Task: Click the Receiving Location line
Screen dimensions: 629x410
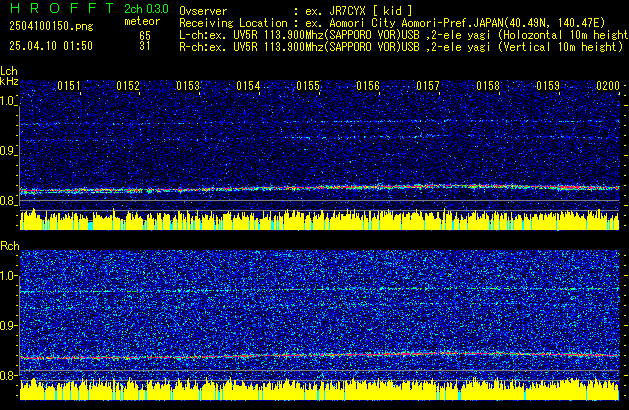Action: click(x=392, y=23)
